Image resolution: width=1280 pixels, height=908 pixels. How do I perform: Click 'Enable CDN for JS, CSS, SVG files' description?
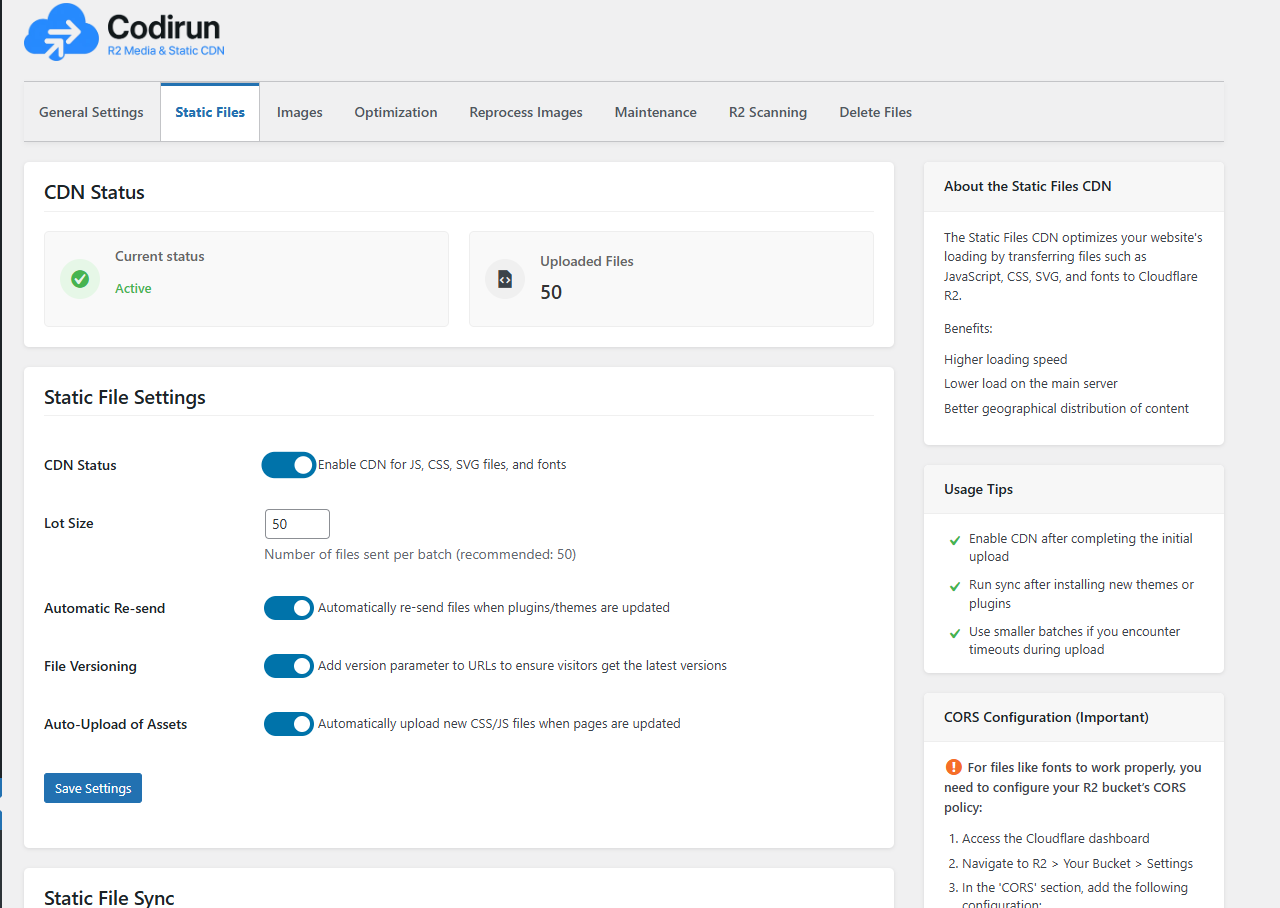442,465
